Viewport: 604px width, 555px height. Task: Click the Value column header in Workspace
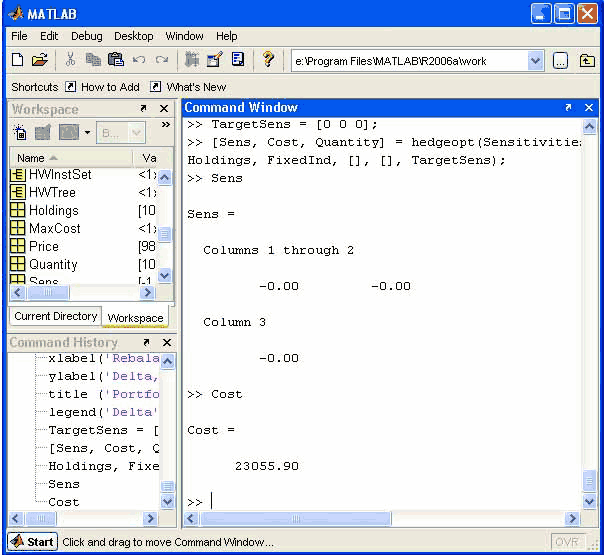point(149,158)
